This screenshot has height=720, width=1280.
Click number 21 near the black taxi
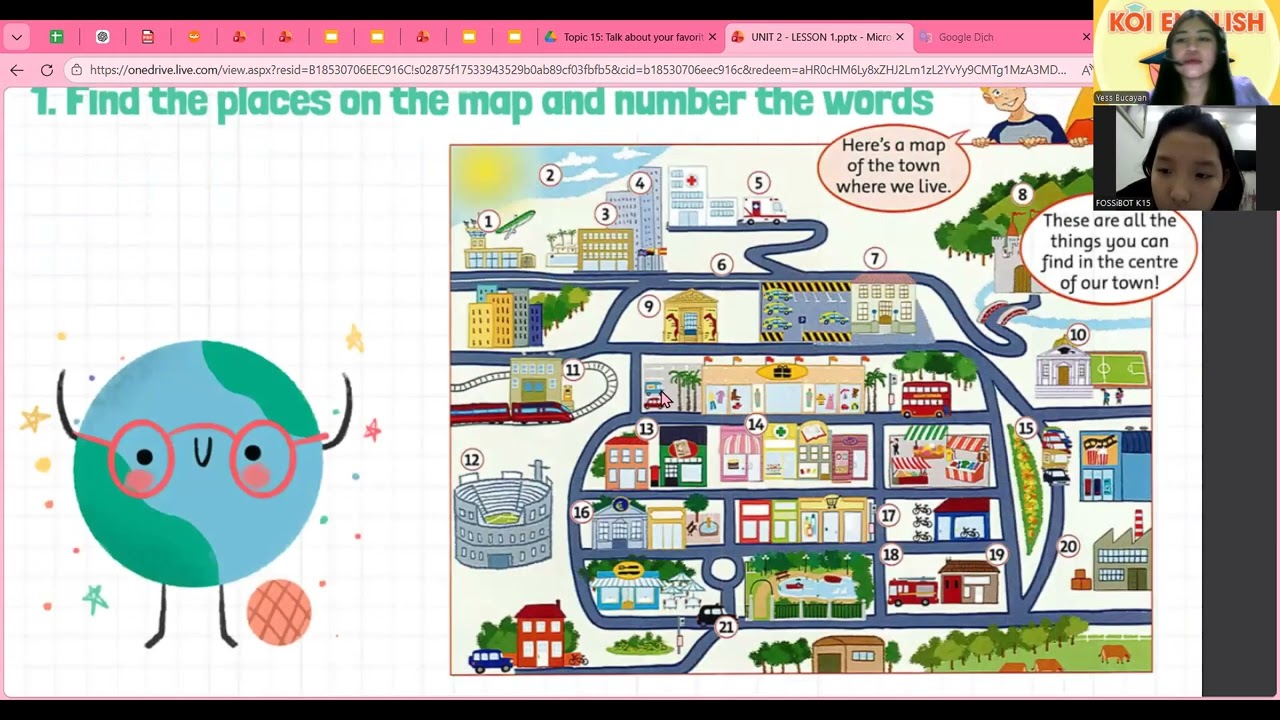(726, 627)
